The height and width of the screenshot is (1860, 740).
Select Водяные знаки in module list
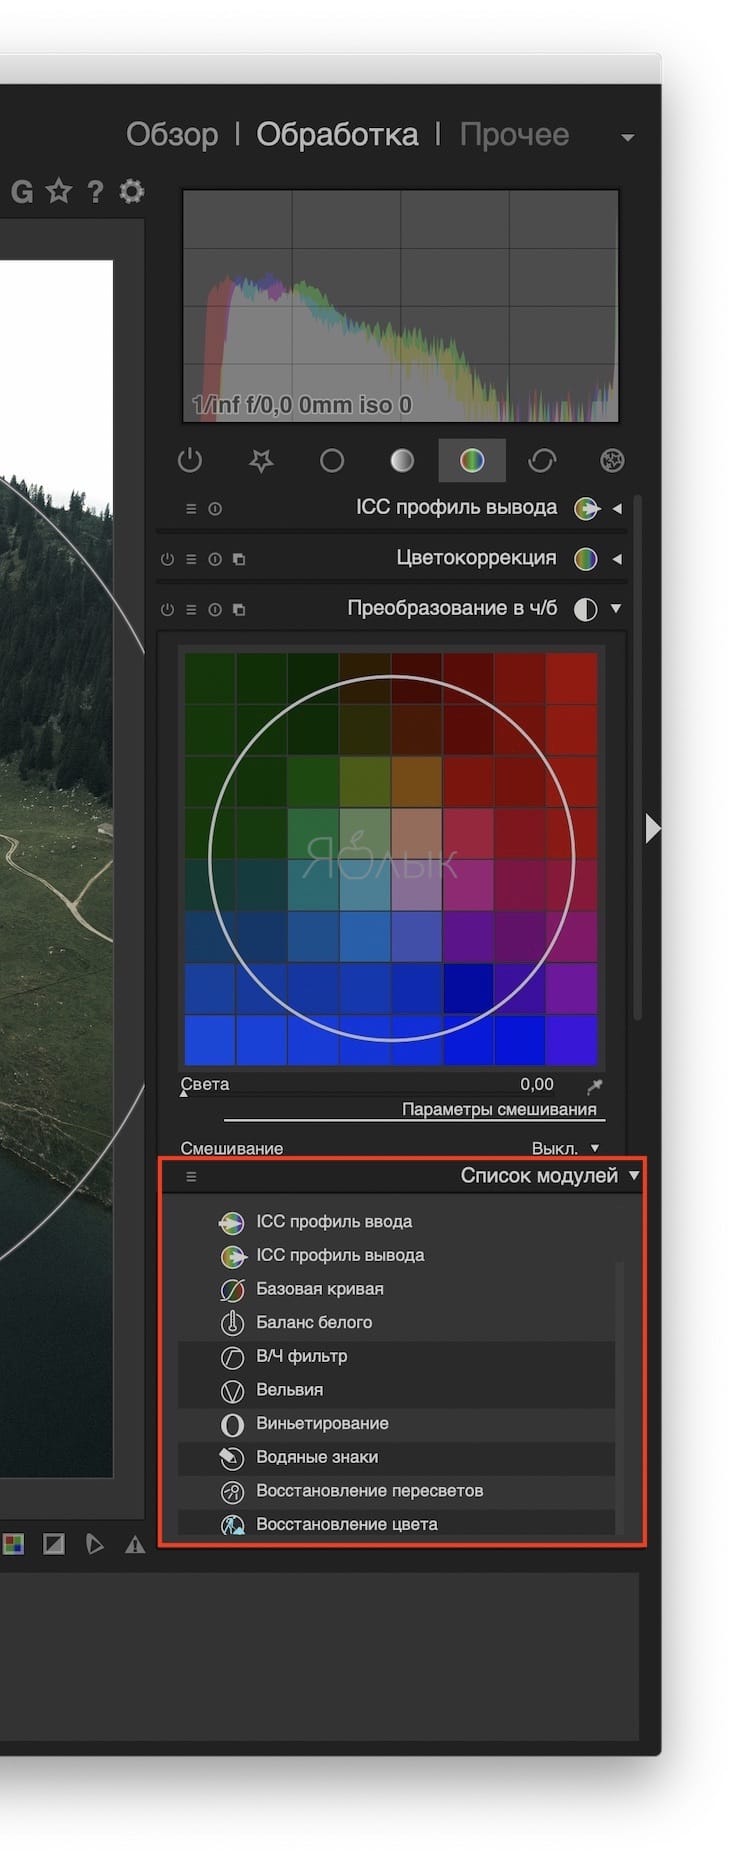pyautogui.click(x=396, y=1458)
